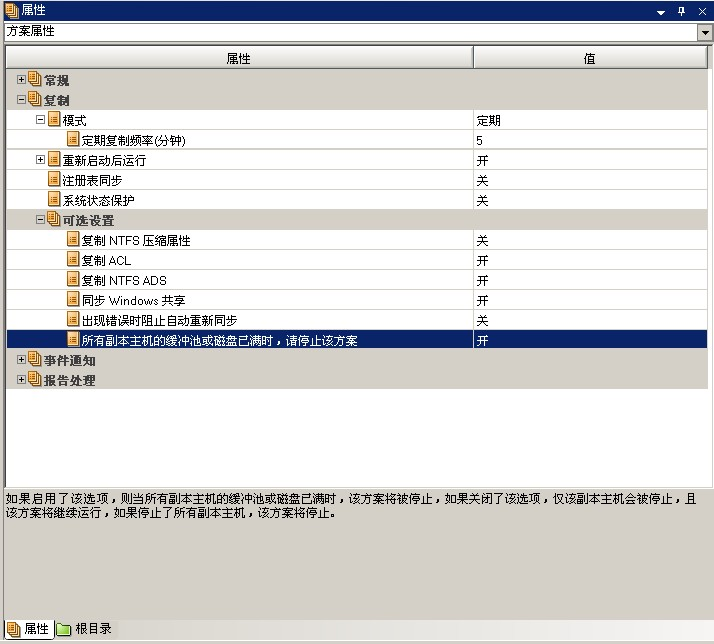Select the frequency value 5
Image resolution: width=714 pixels, height=644 pixels.
(x=479, y=141)
